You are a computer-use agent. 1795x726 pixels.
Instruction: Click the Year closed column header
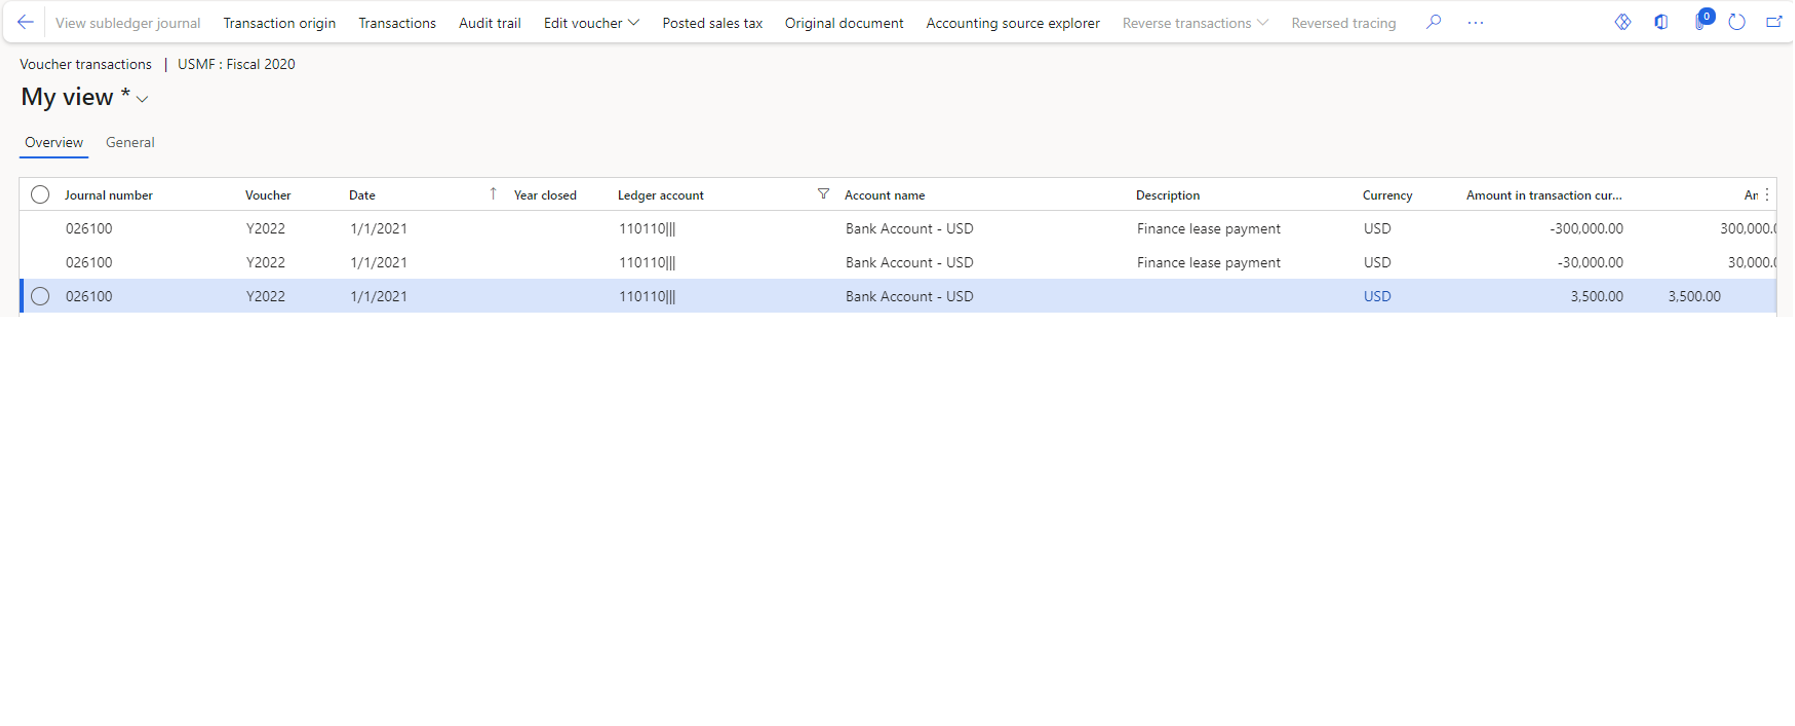[x=545, y=195]
